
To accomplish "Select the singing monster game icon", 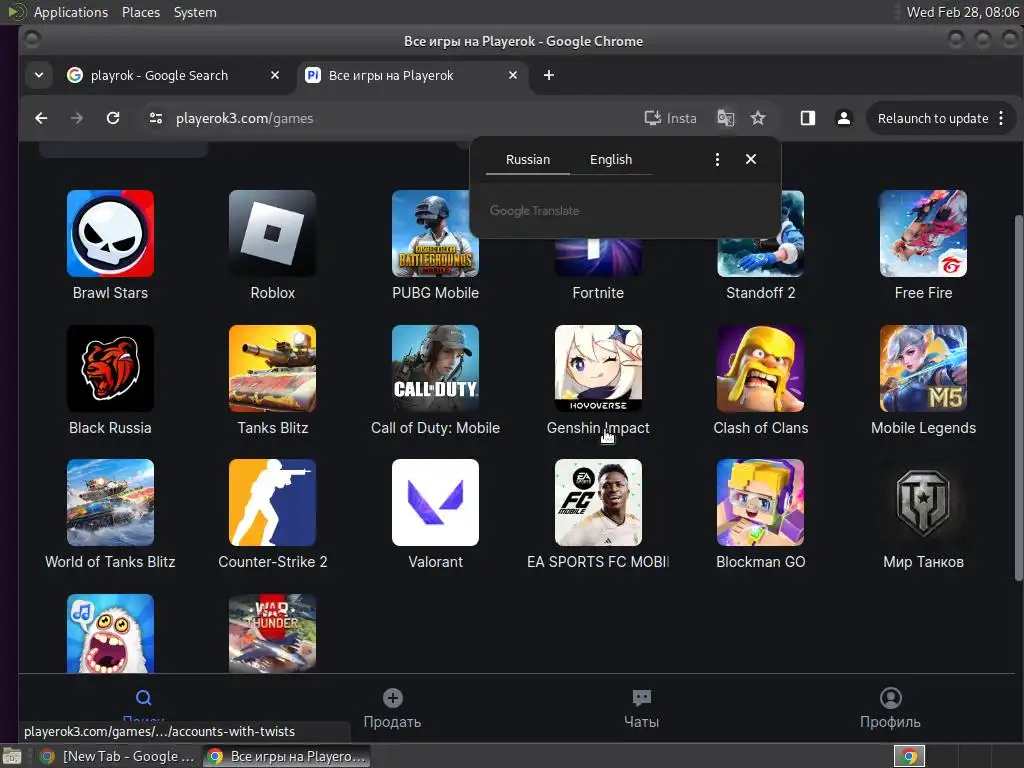I will pyautogui.click(x=110, y=633).
